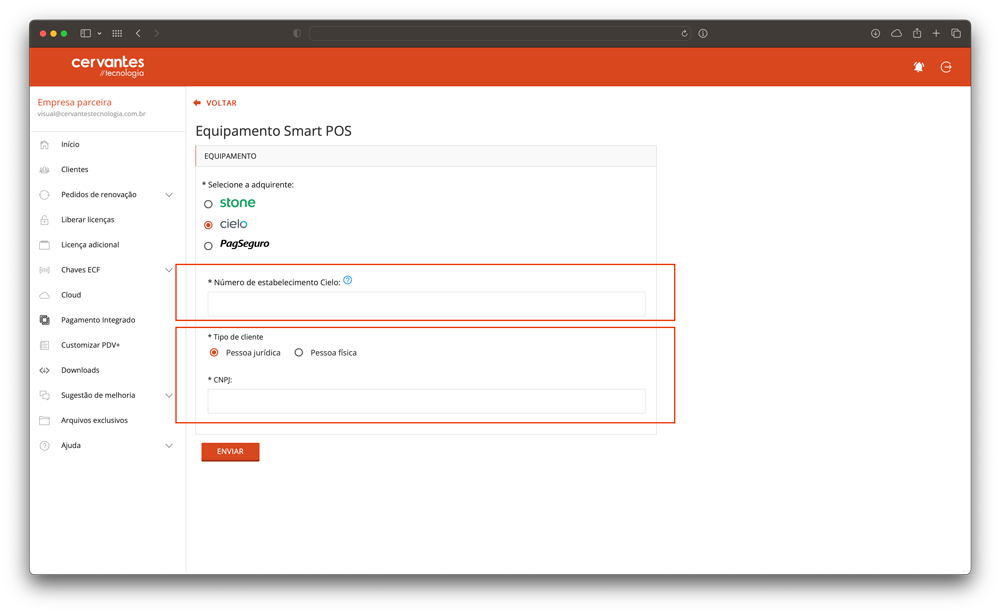Click the browser forward navigation arrow

coord(156,33)
